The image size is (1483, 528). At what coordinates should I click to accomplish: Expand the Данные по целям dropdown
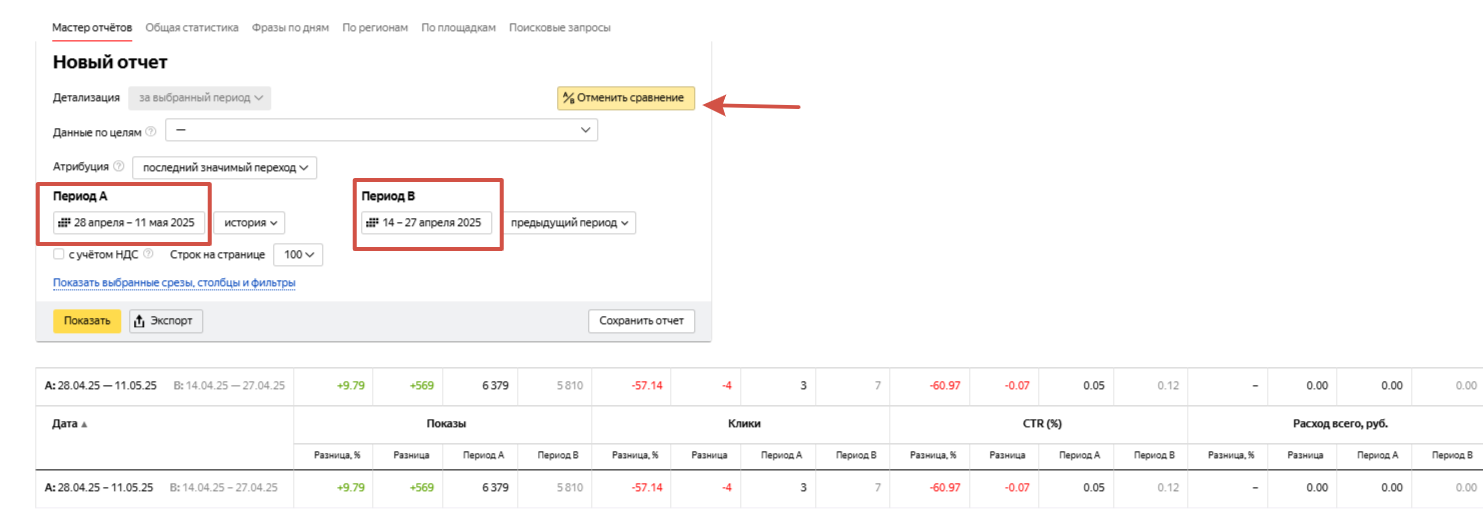pos(381,131)
